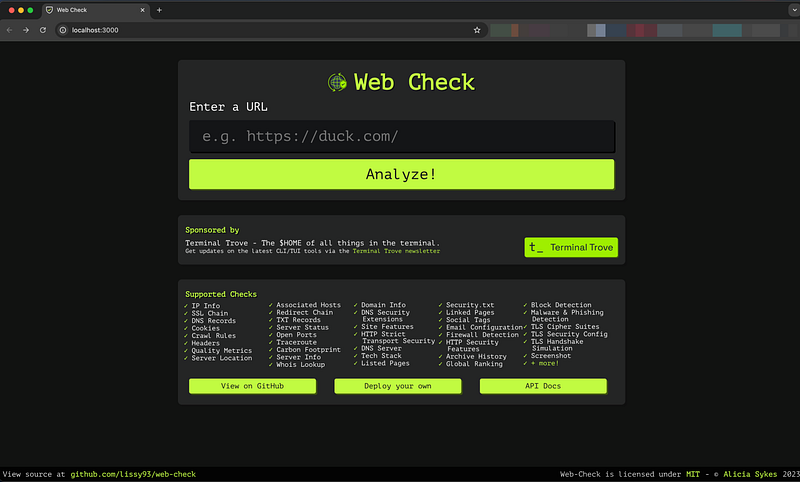Click View on GitHub button
Viewport: 800px width, 482px height.
tap(253, 386)
